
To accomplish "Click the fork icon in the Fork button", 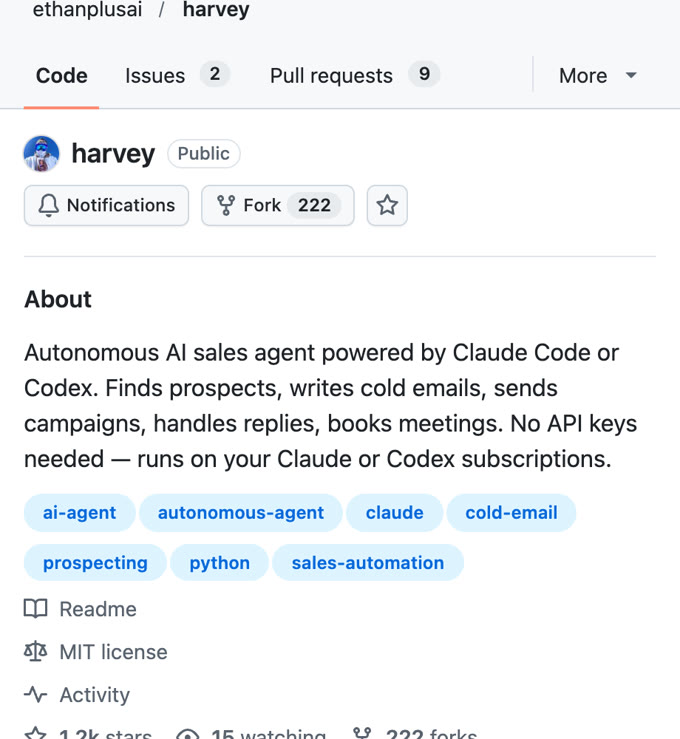I will pos(226,205).
